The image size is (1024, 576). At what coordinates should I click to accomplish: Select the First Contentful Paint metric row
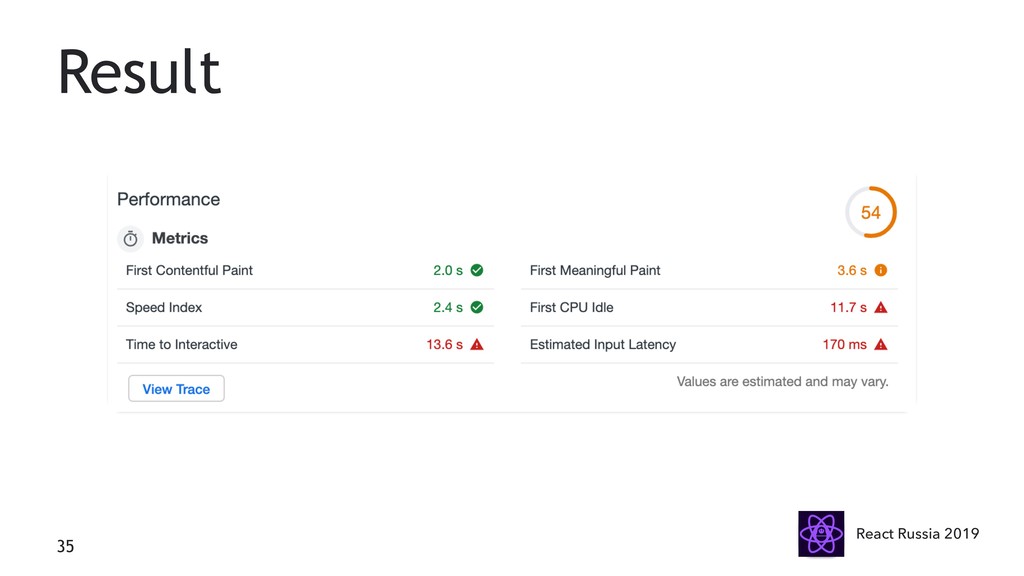click(x=306, y=270)
